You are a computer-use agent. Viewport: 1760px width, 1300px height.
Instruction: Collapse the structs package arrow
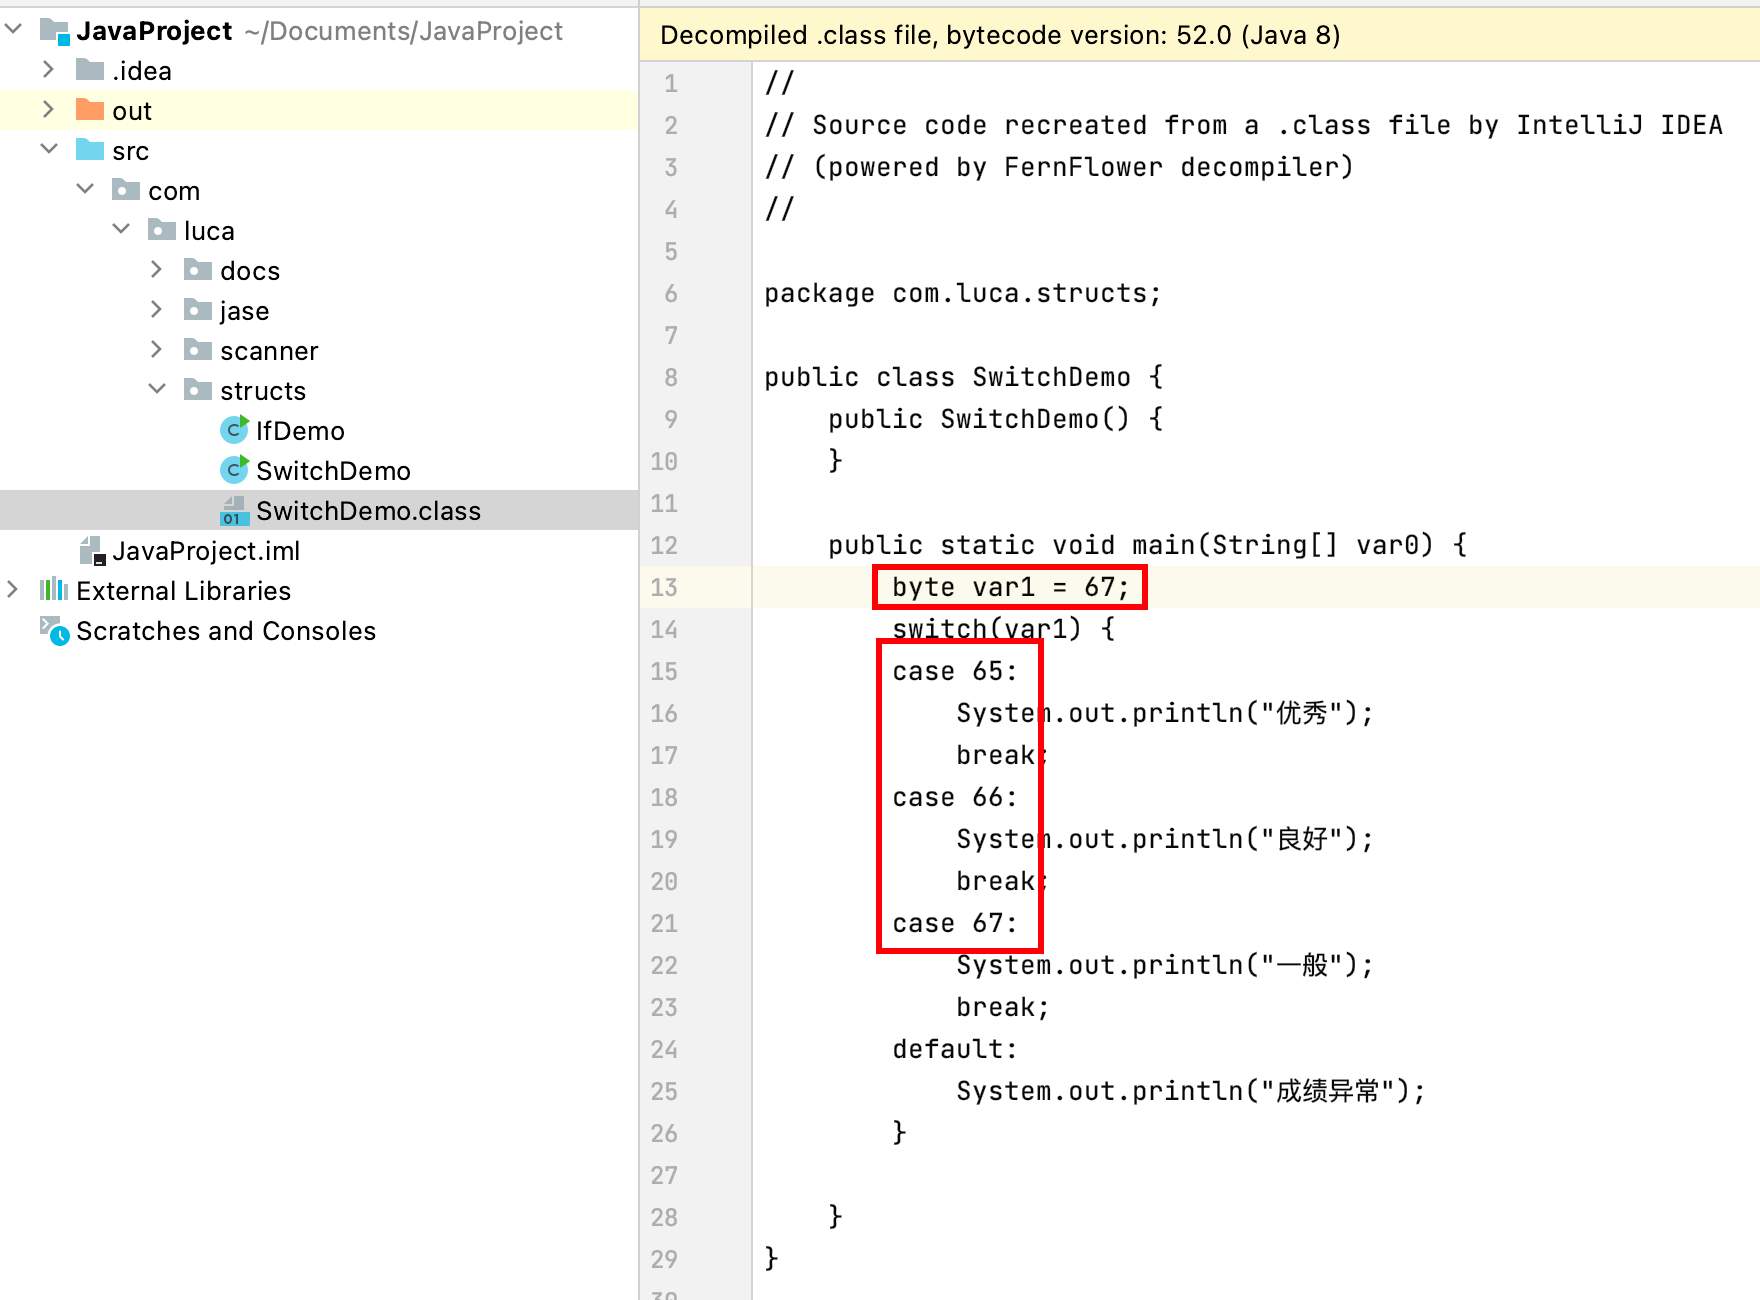(157, 390)
